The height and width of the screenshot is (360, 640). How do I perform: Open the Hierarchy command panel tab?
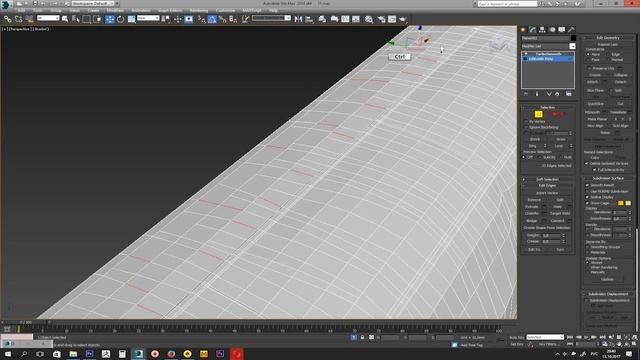pos(542,29)
